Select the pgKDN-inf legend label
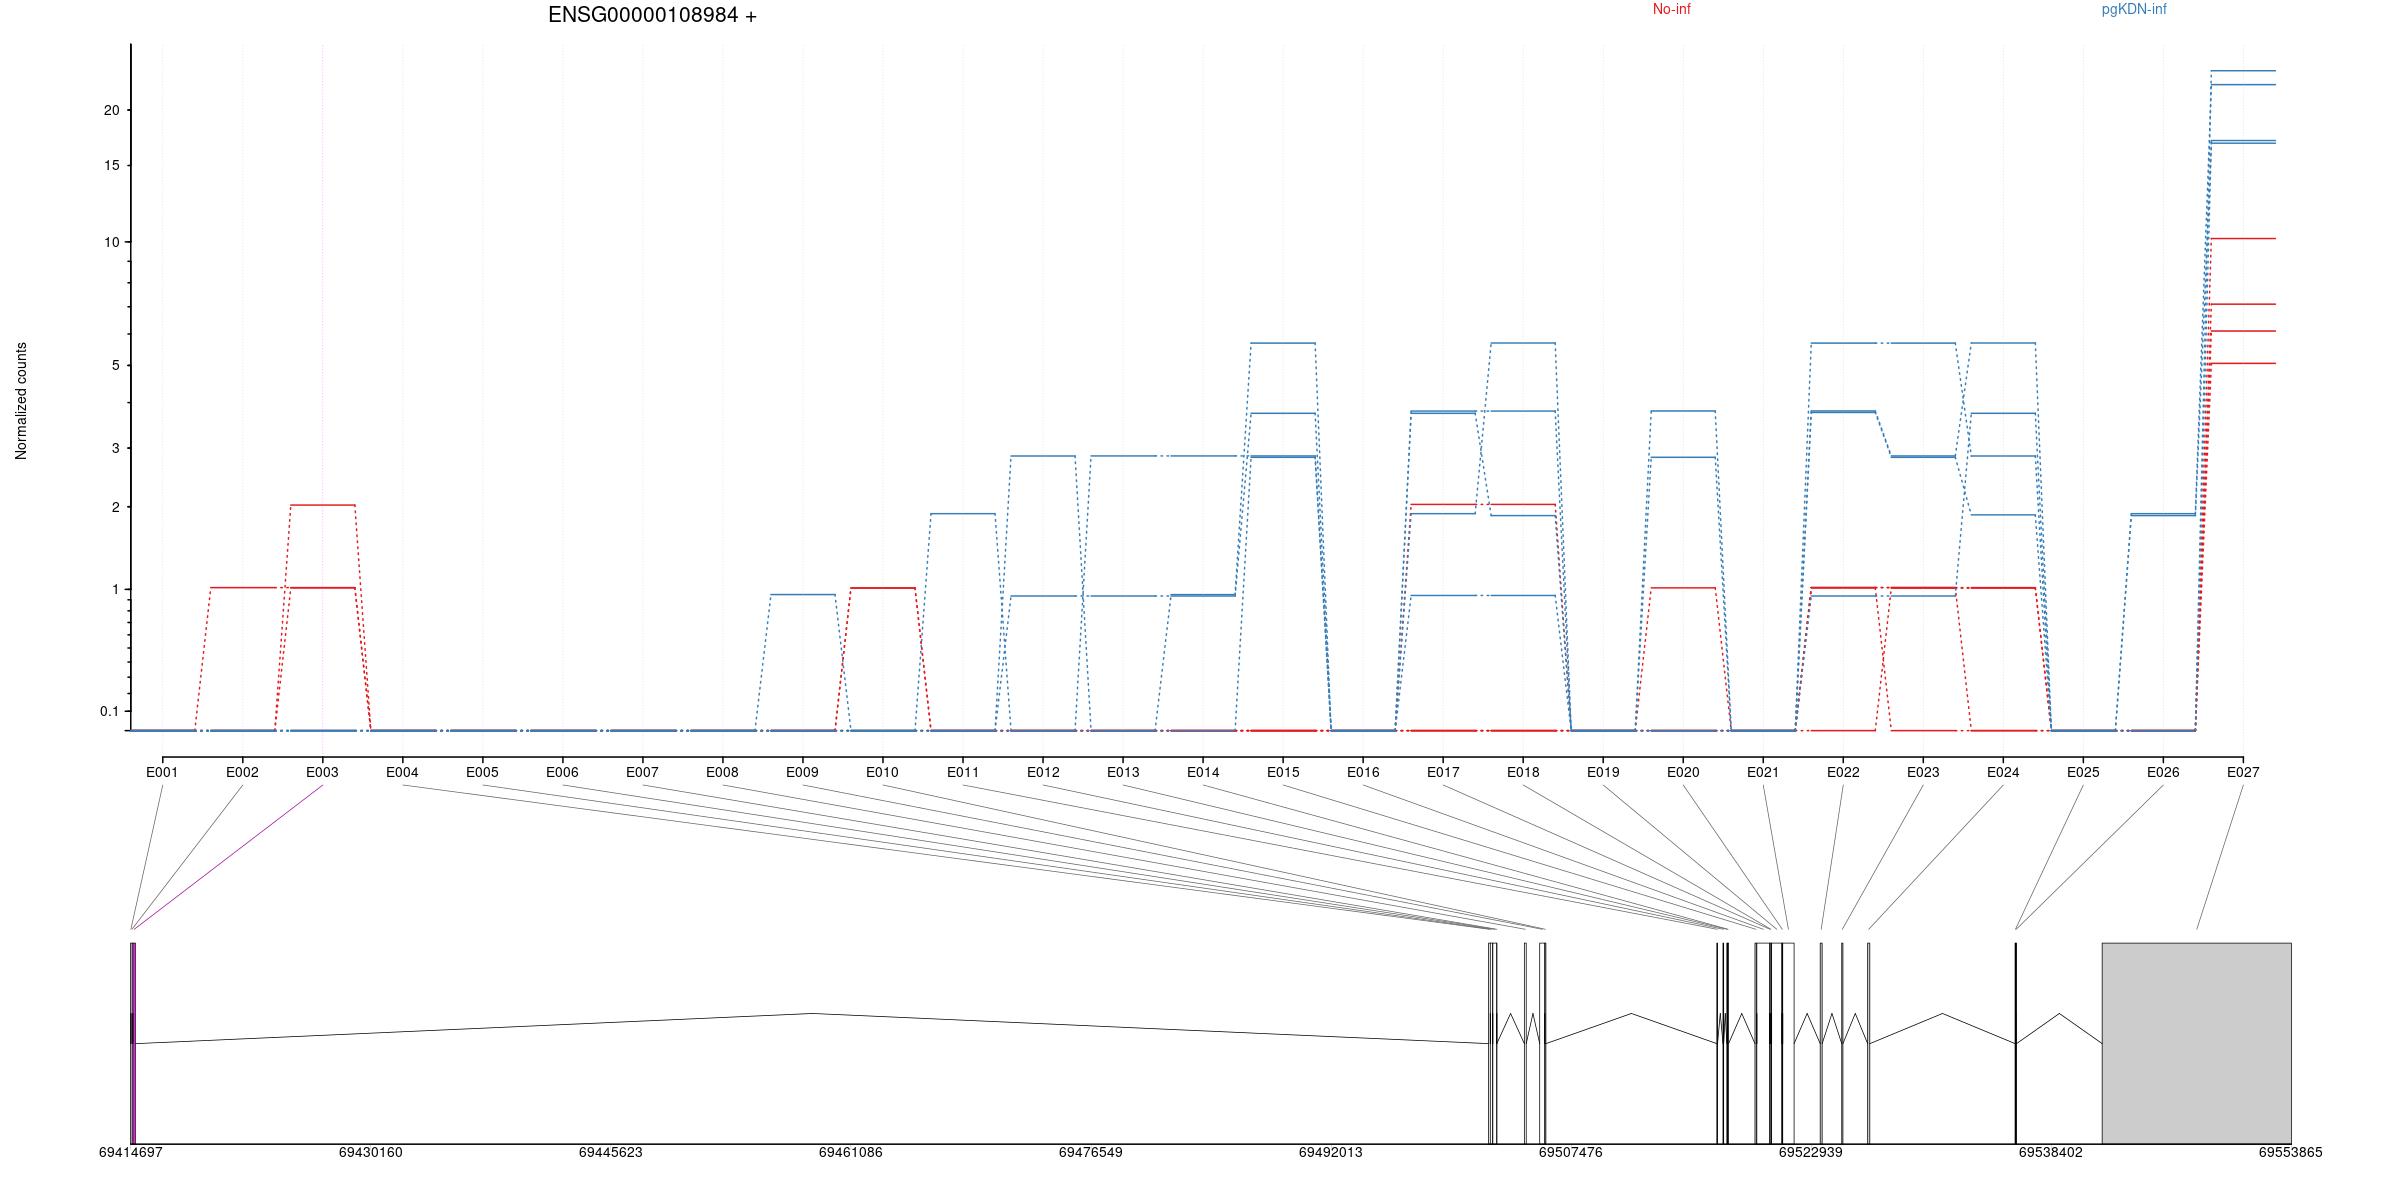Screen dimensions: 2400x1200 point(2134,10)
